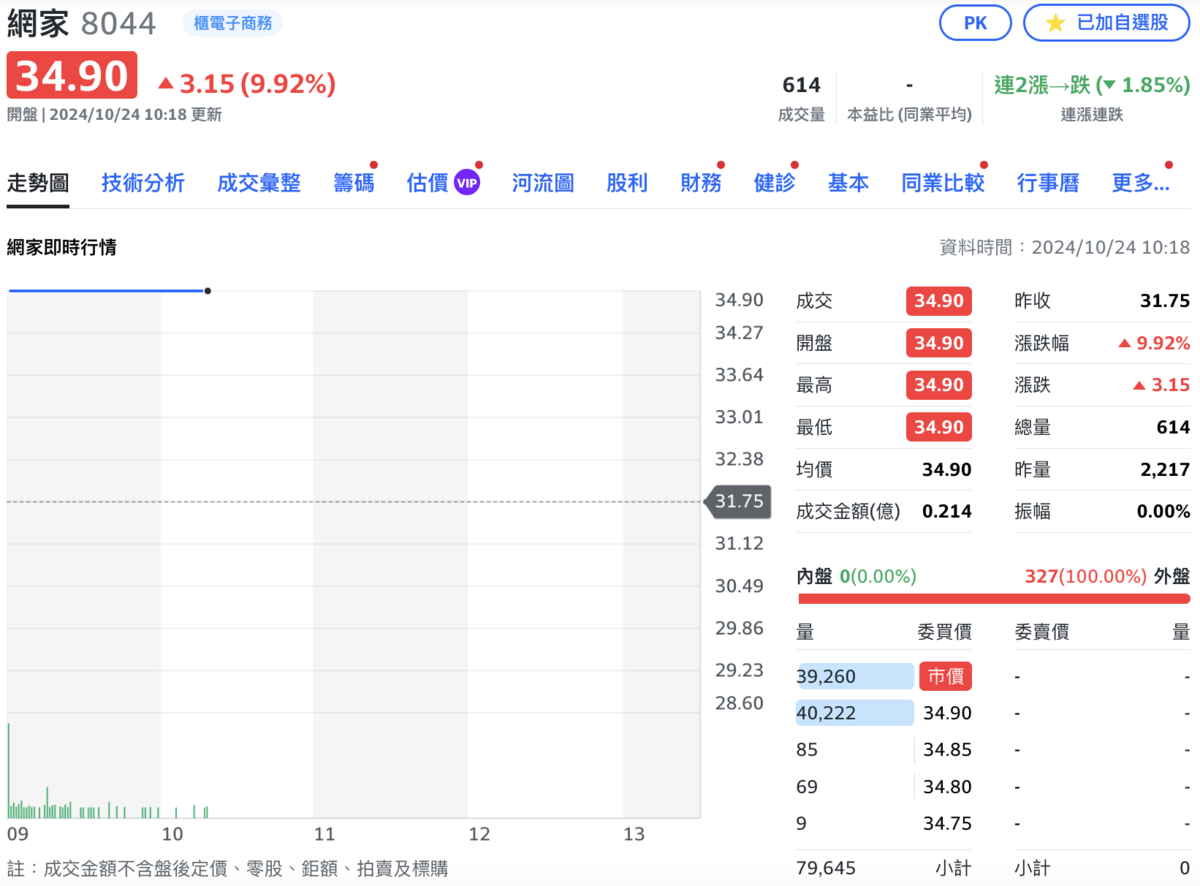Click the 櫃電子商務 category tag
Image resolution: width=1200 pixels, height=886 pixels.
(233, 23)
